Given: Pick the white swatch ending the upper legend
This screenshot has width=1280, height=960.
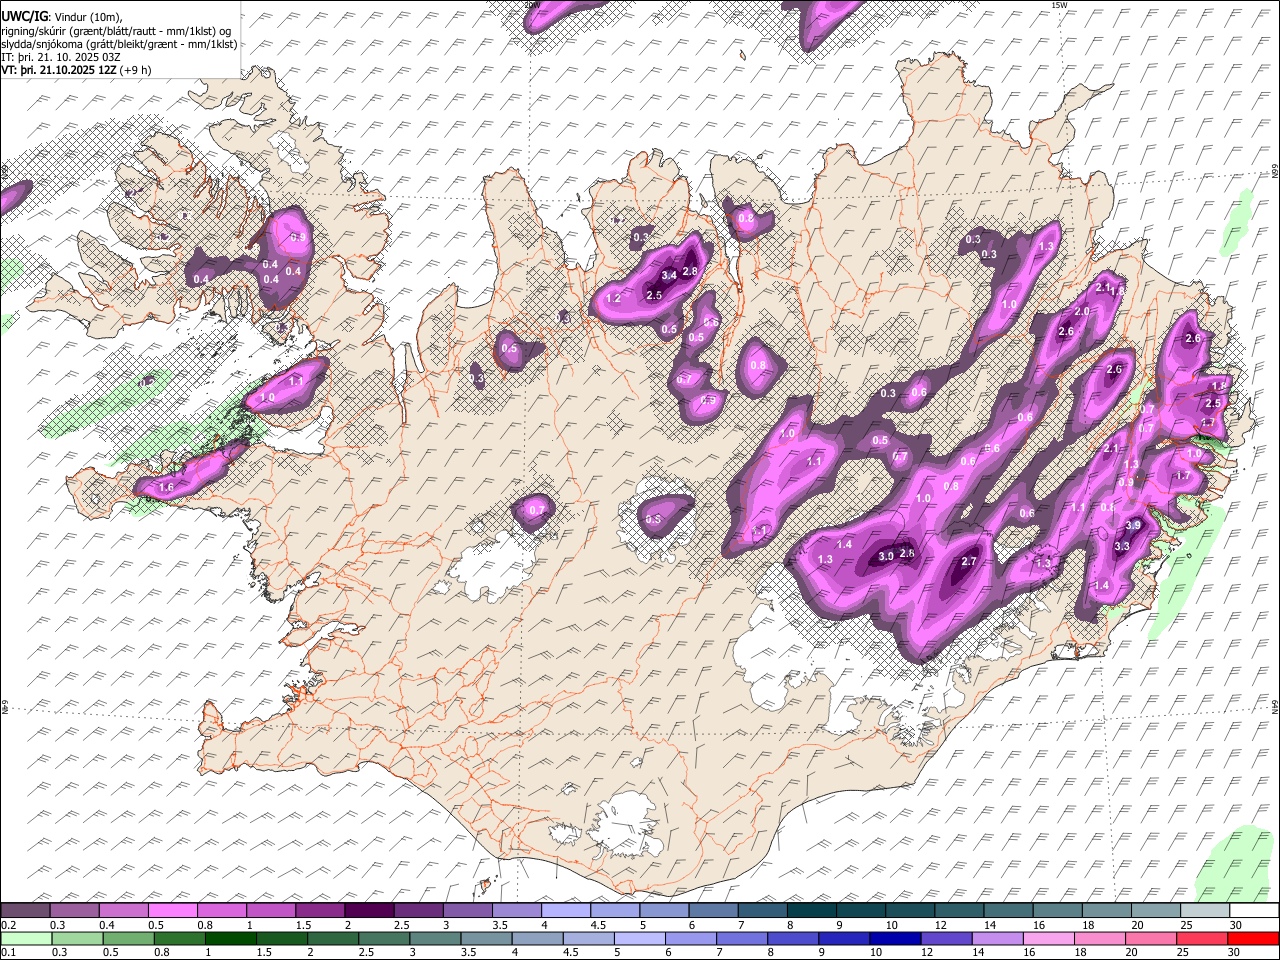Looking at the screenshot, I should (x=1253, y=911).
